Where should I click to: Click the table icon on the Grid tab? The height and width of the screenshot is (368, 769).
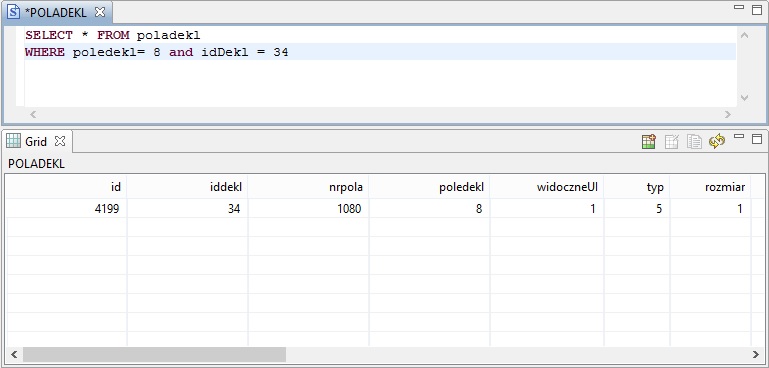14,141
